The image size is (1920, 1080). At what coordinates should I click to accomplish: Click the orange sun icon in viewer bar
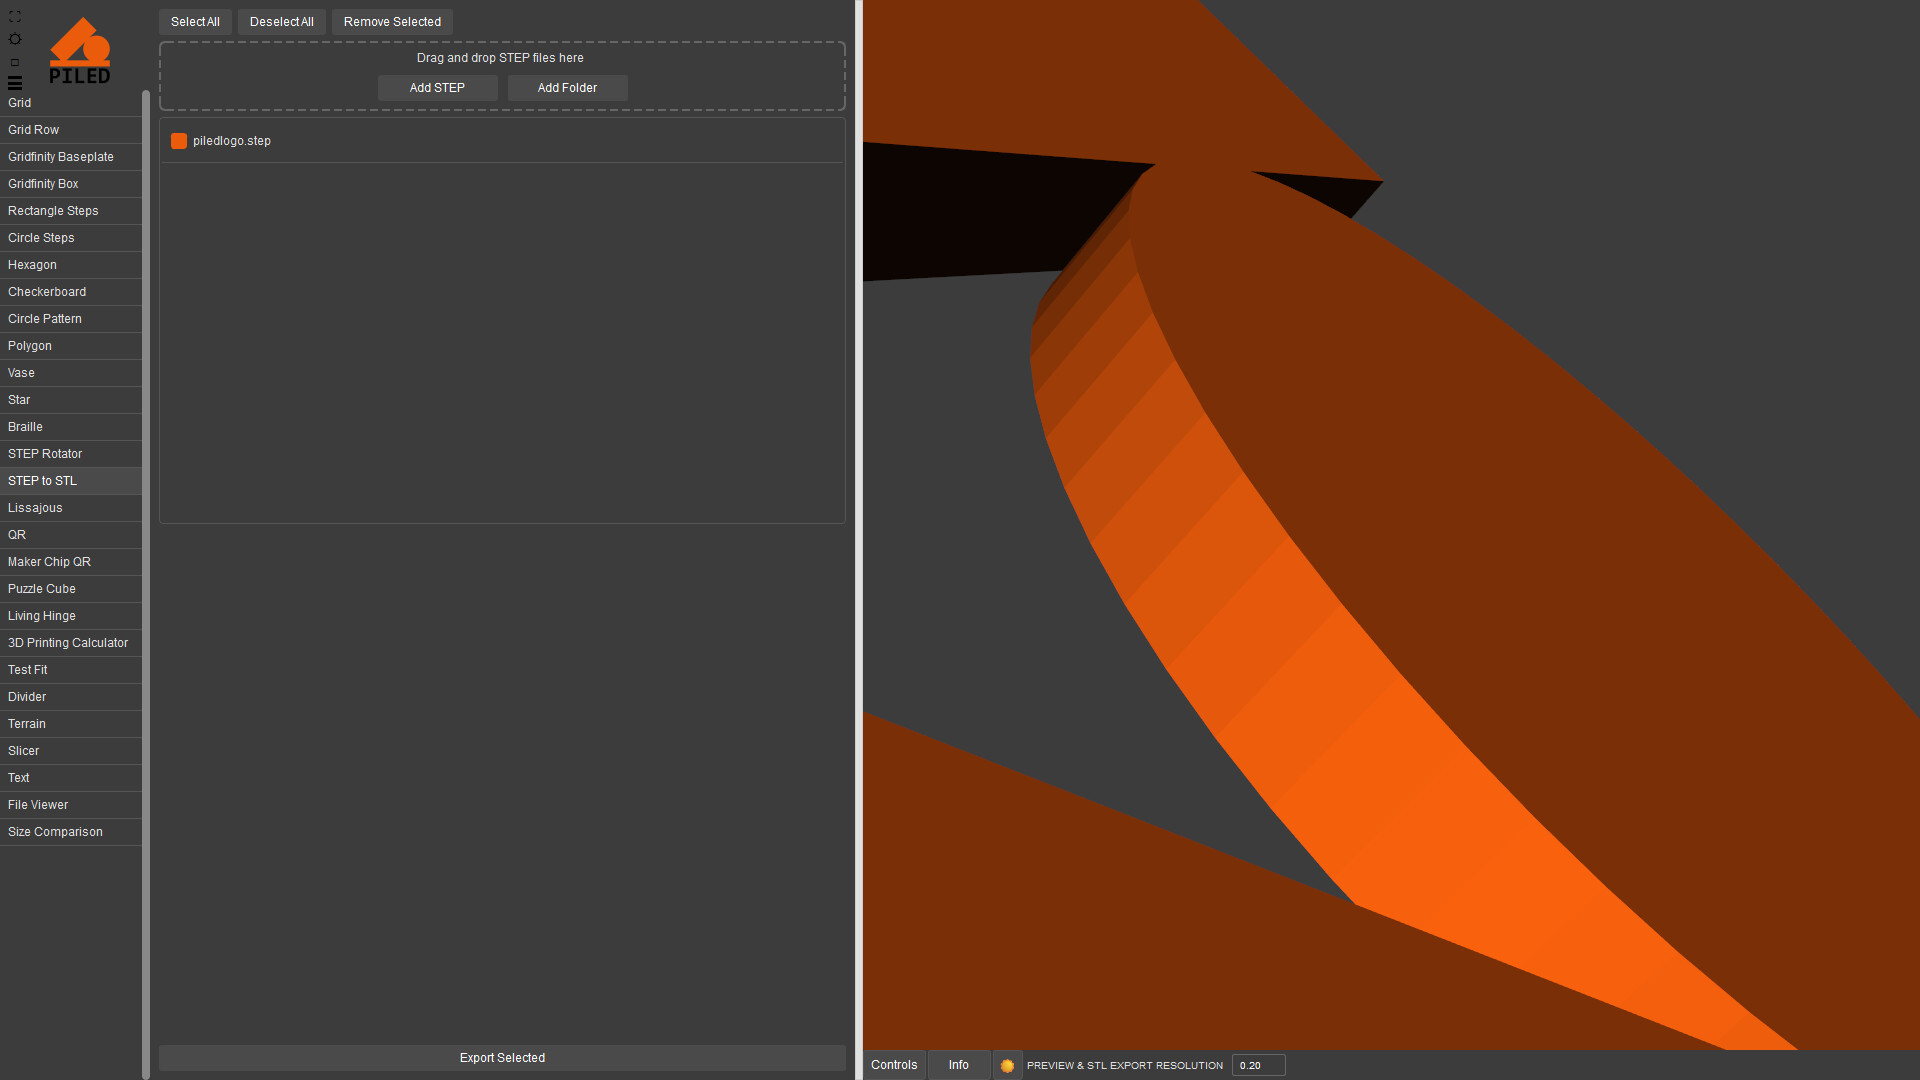pyautogui.click(x=1007, y=1066)
